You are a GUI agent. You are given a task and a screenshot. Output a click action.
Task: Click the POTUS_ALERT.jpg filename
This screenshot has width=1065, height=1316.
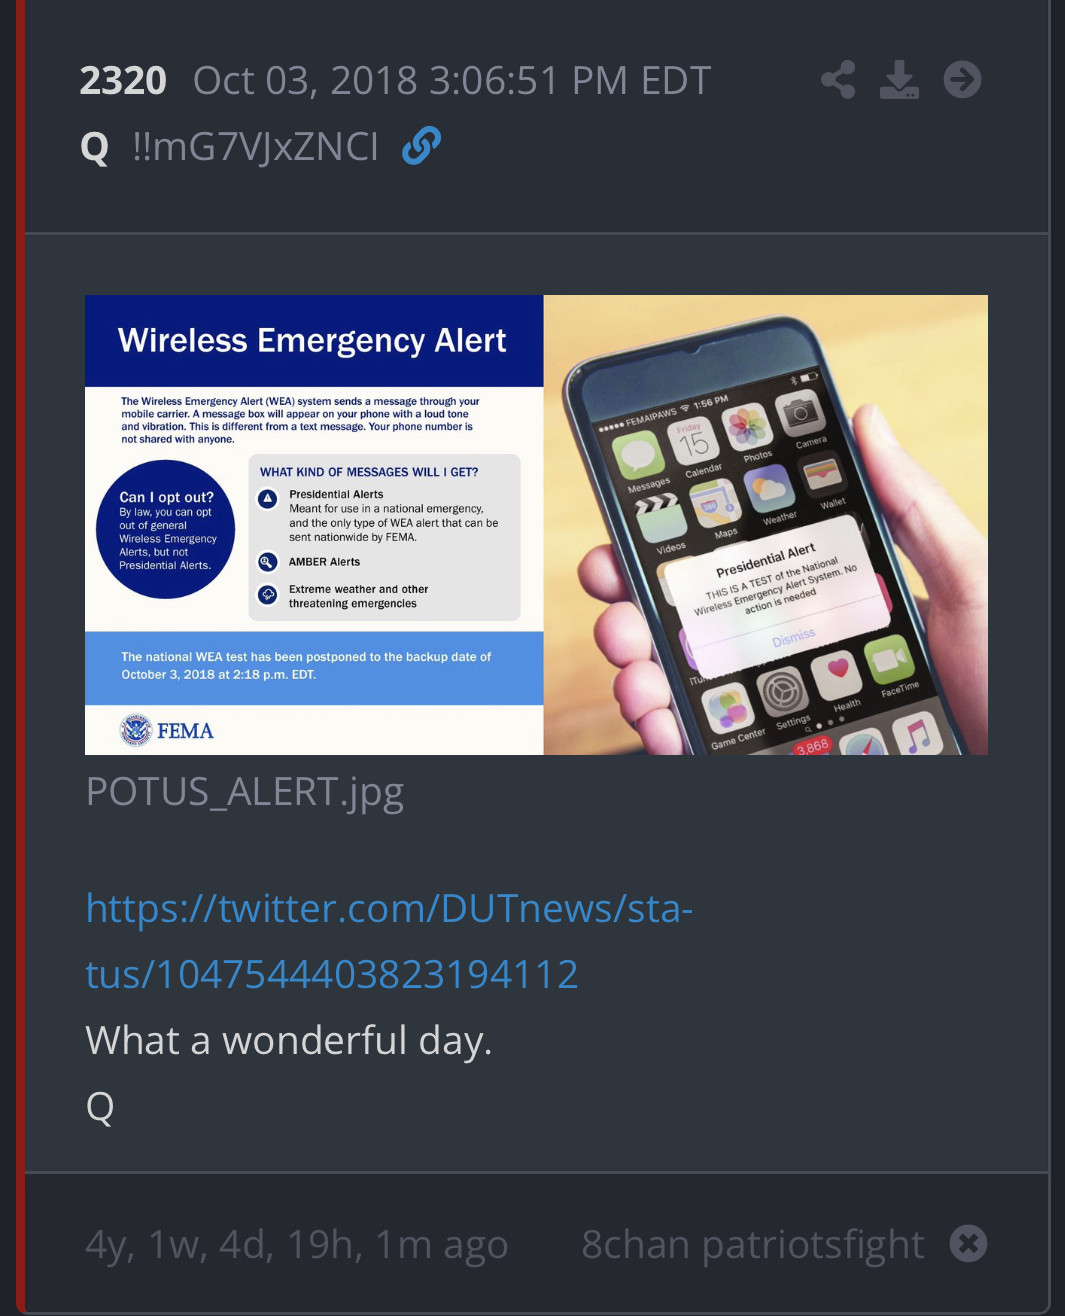point(245,792)
